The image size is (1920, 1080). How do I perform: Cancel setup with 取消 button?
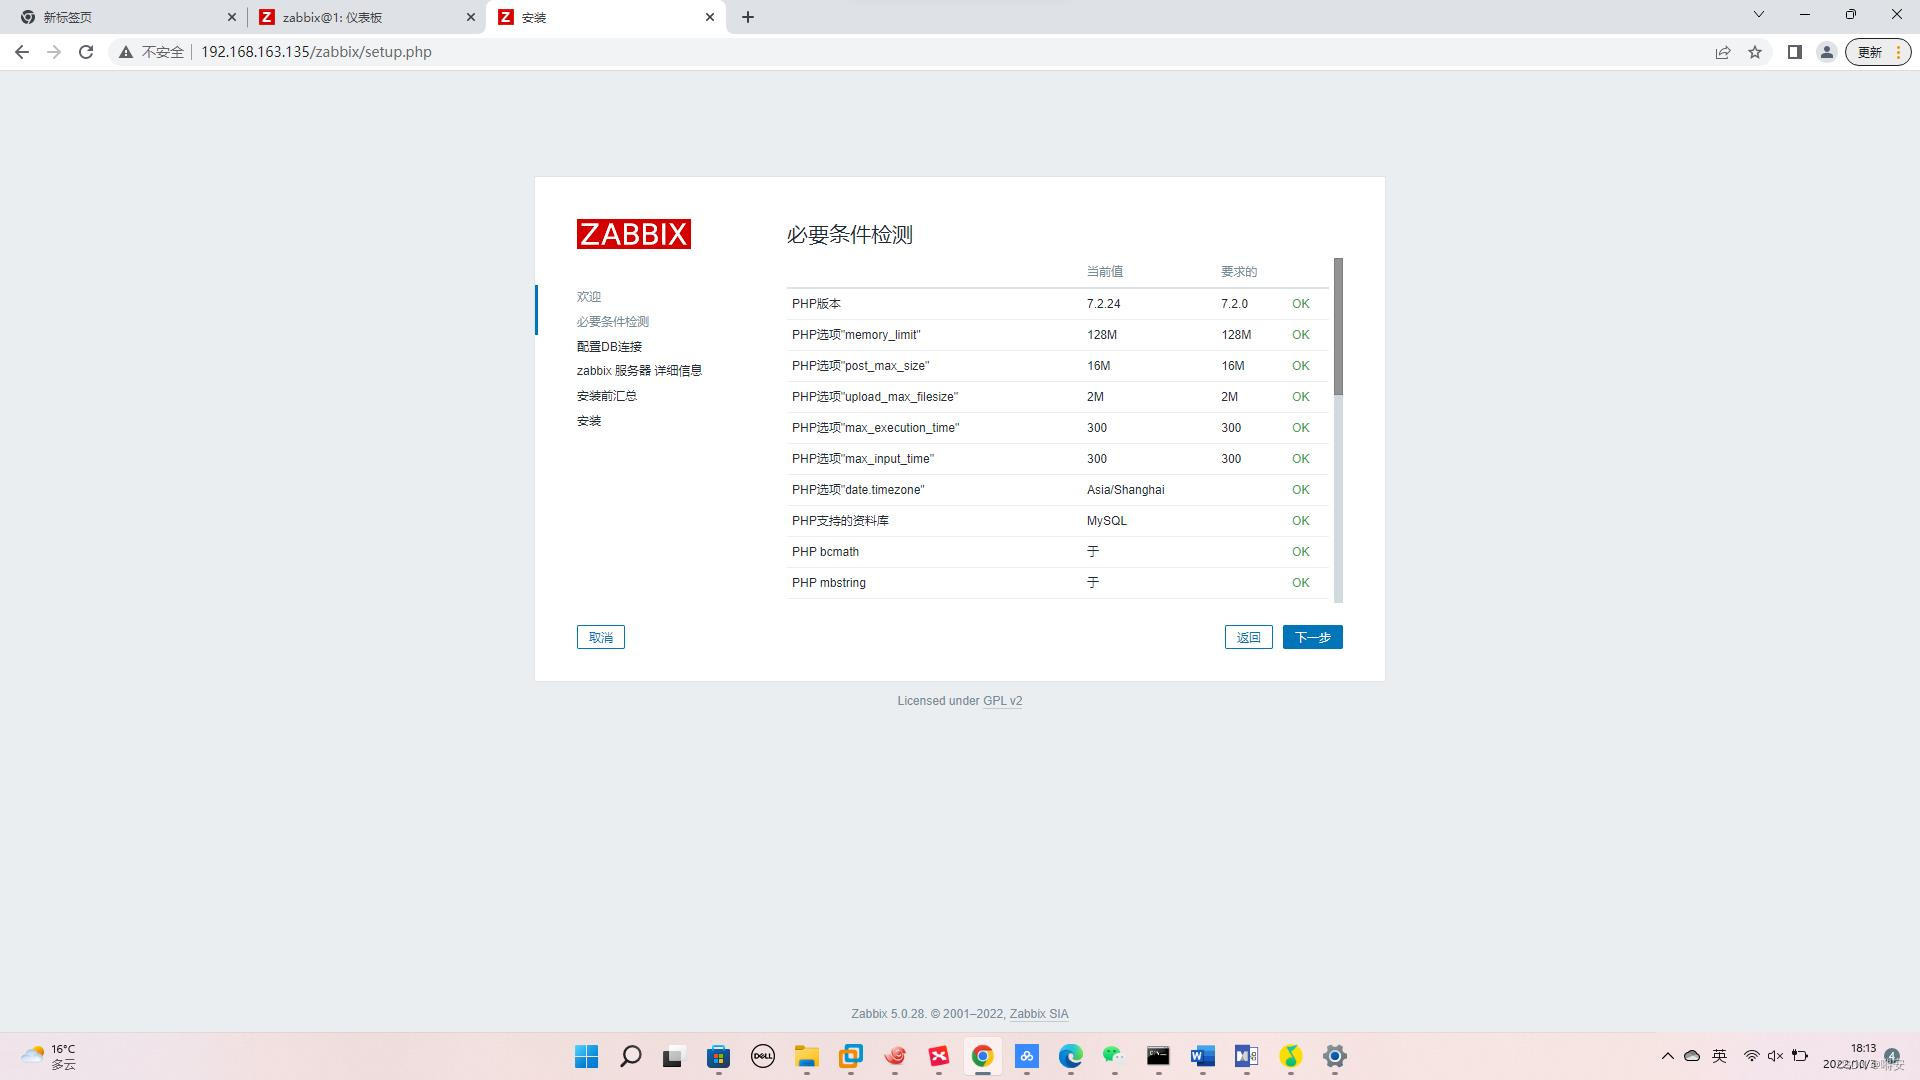tap(600, 637)
